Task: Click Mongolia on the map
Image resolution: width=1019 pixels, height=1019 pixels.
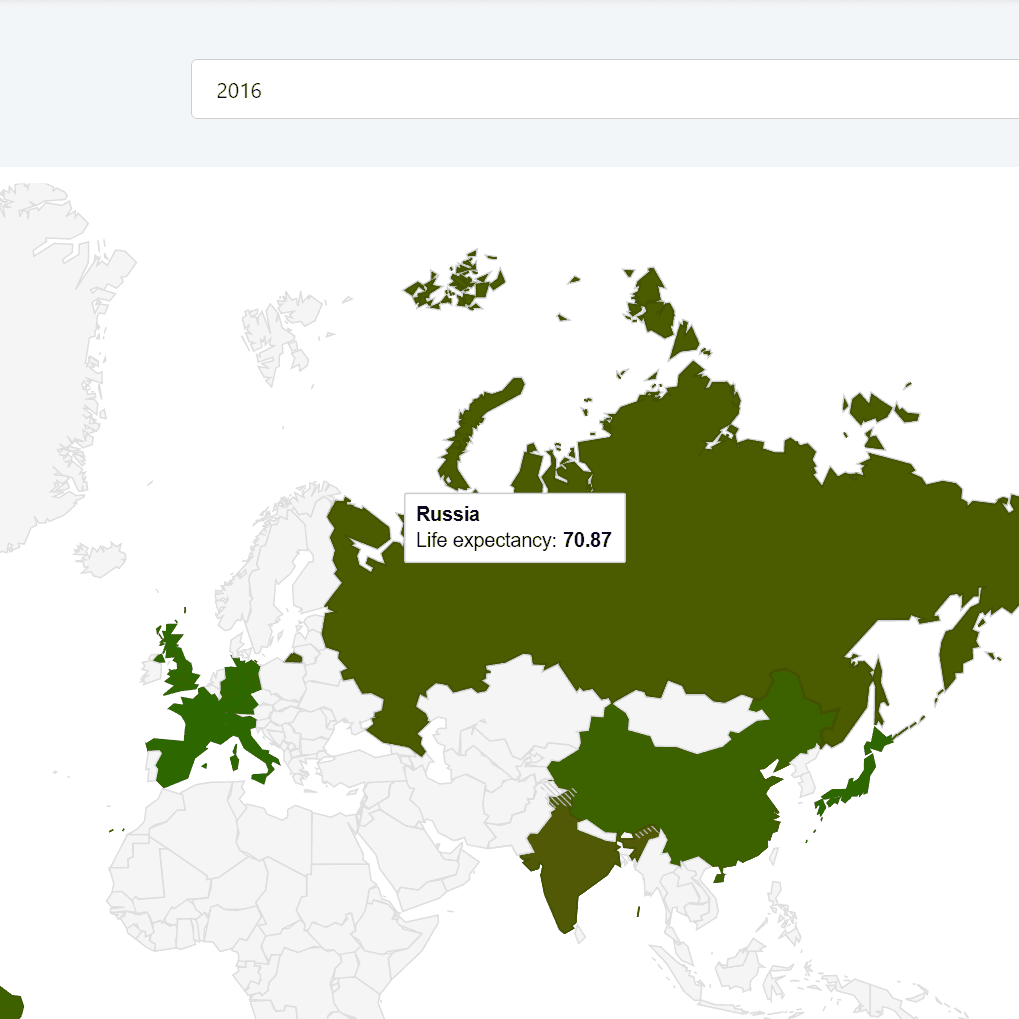Action: coord(680,720)
